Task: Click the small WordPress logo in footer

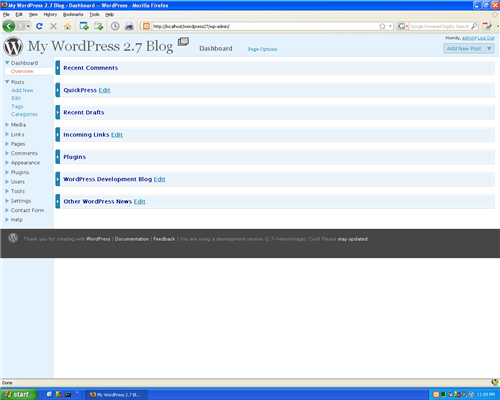Action: [13, 238]
